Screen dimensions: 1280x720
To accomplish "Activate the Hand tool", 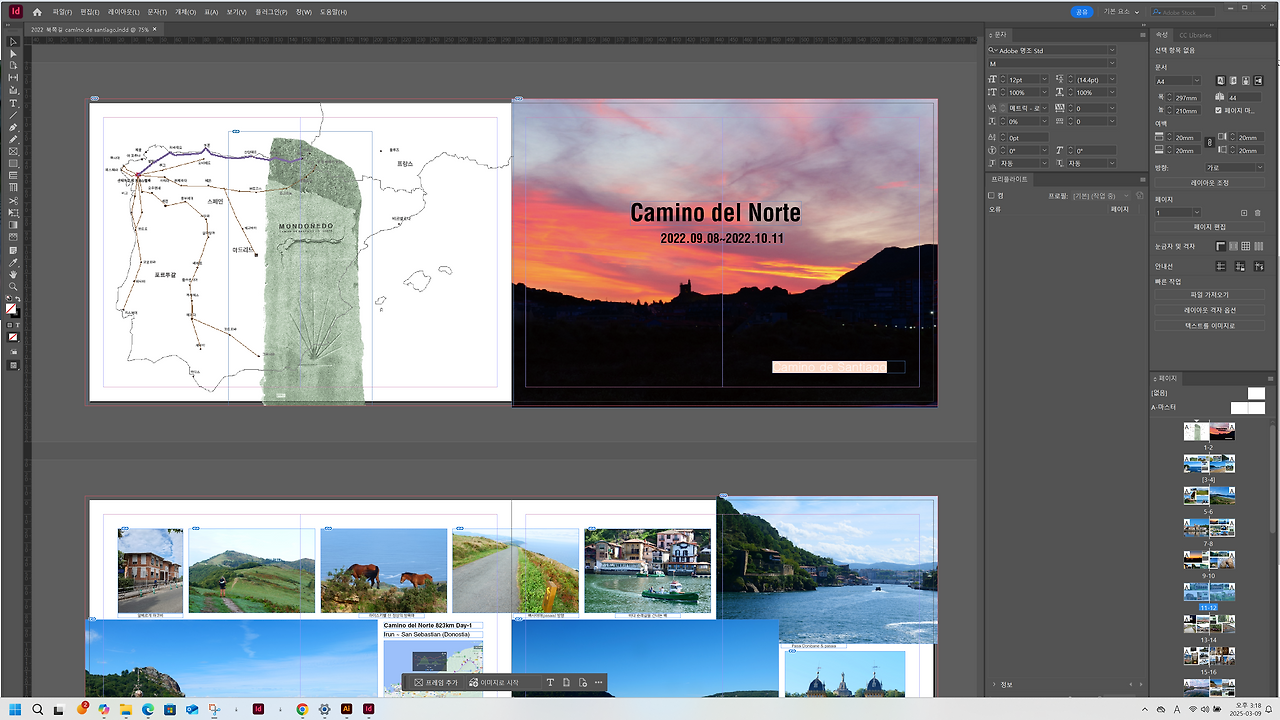I will (x=13, y=274).
